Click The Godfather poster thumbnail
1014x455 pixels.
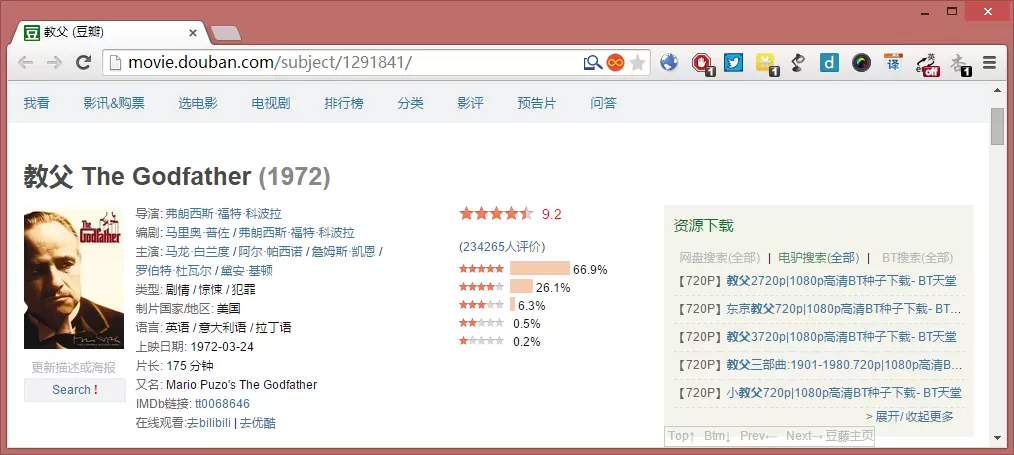74,279
